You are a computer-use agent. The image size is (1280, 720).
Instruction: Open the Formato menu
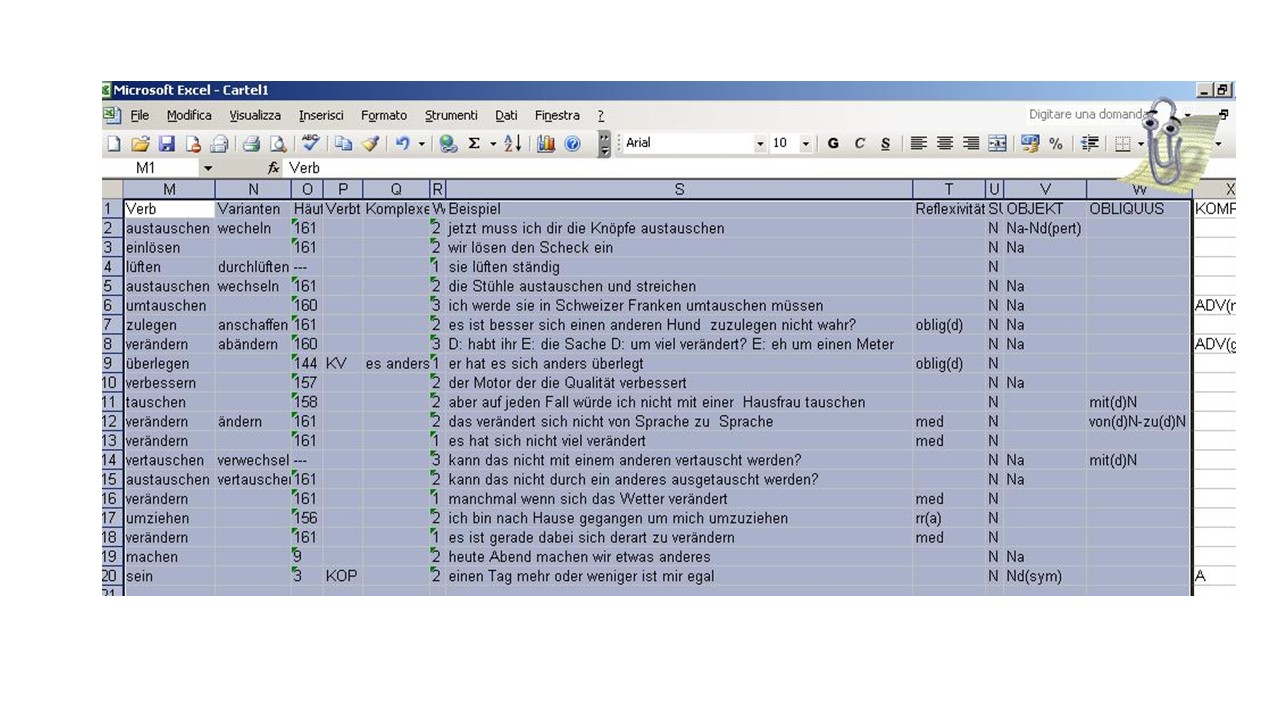384,116
